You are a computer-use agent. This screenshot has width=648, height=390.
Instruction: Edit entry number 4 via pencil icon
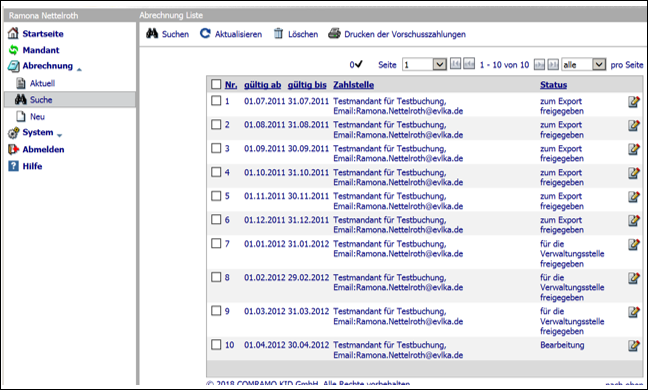634,173
